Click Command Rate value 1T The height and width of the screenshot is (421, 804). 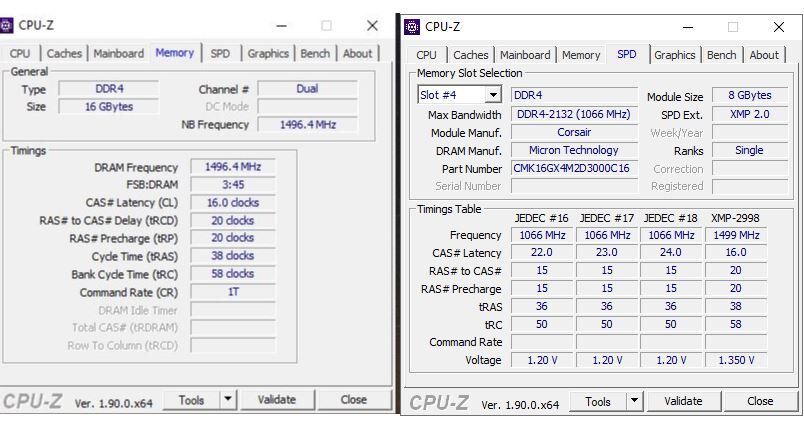(233, 292)
